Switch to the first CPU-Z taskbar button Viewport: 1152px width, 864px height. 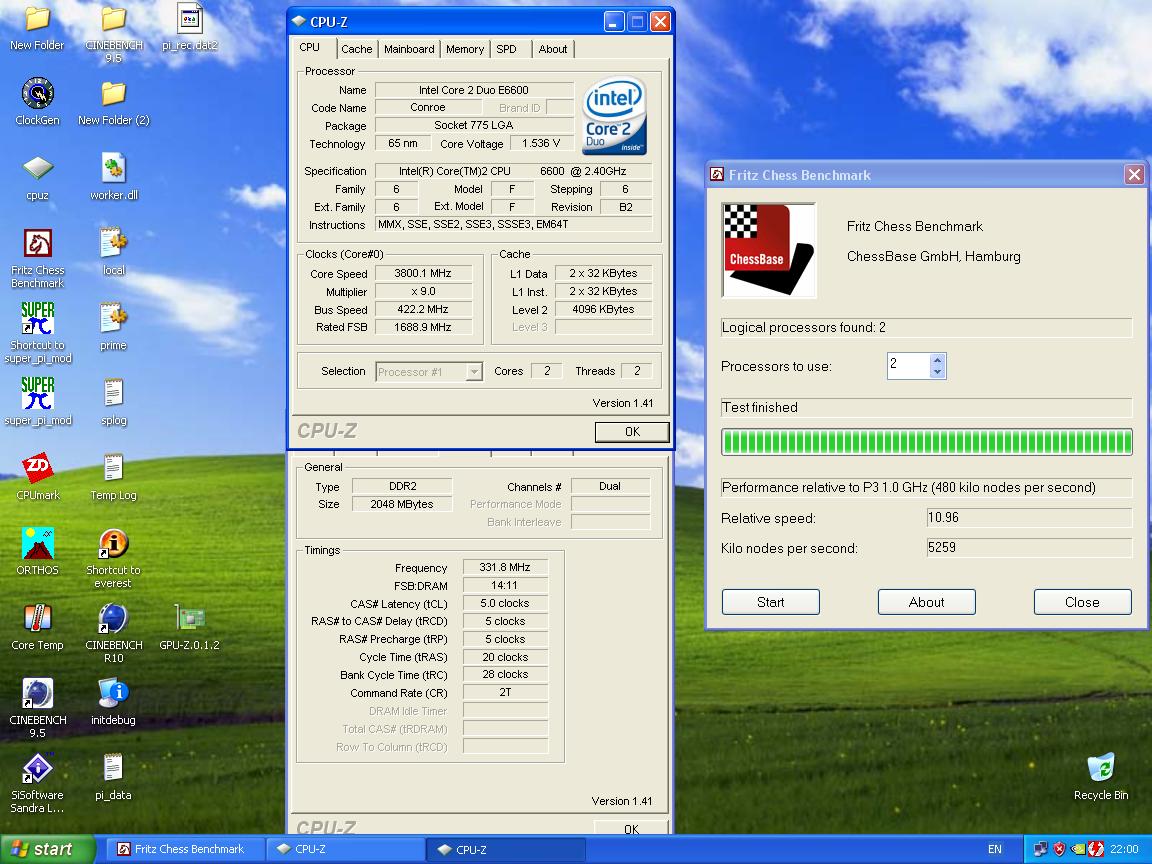click(x=345, y=849)
